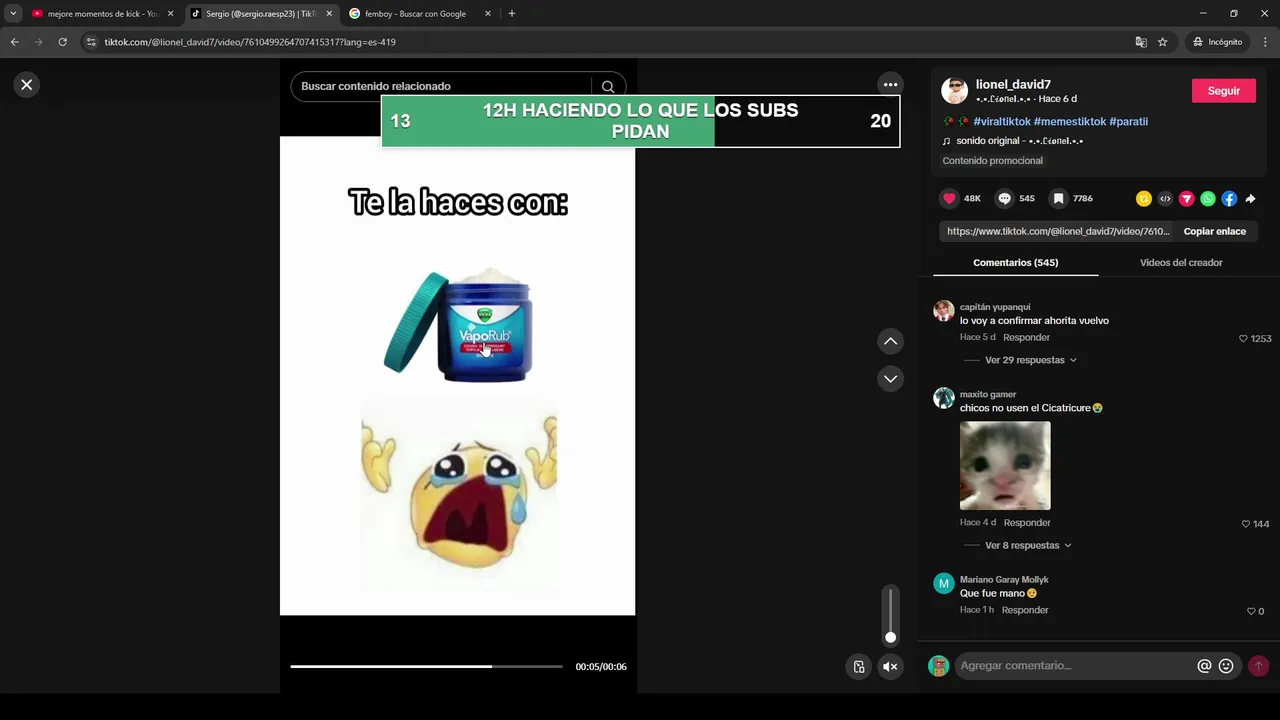
Task: Expand Ver 29 respuestas
Action: tap(1030, 360)
